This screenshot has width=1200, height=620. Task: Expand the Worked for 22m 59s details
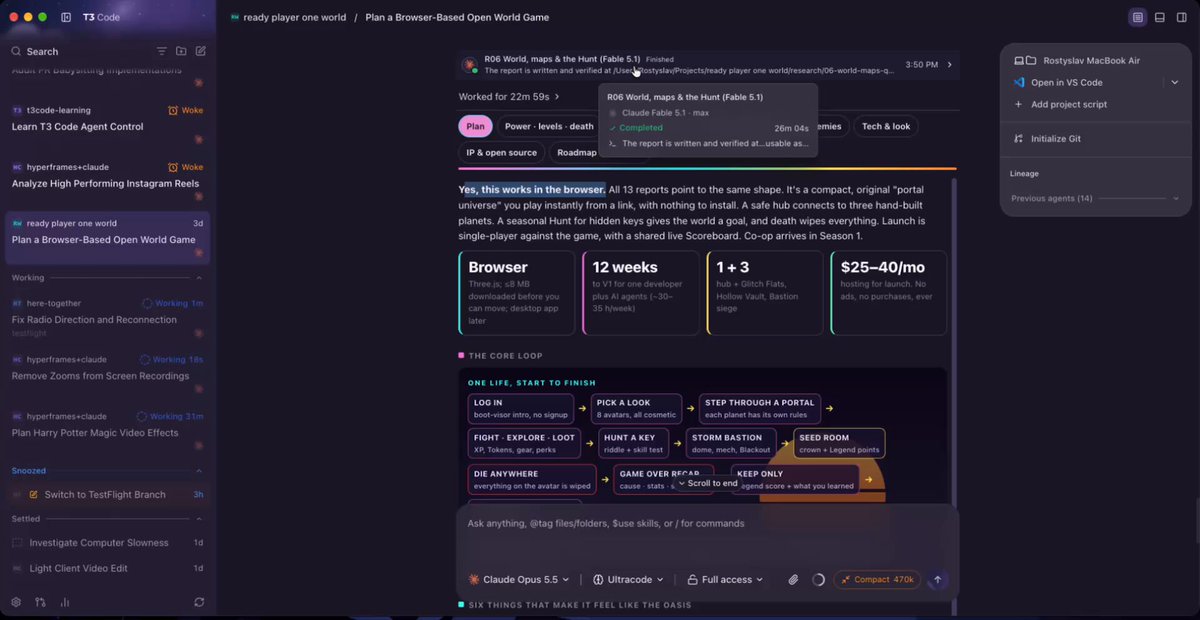[x=509, y=97]
